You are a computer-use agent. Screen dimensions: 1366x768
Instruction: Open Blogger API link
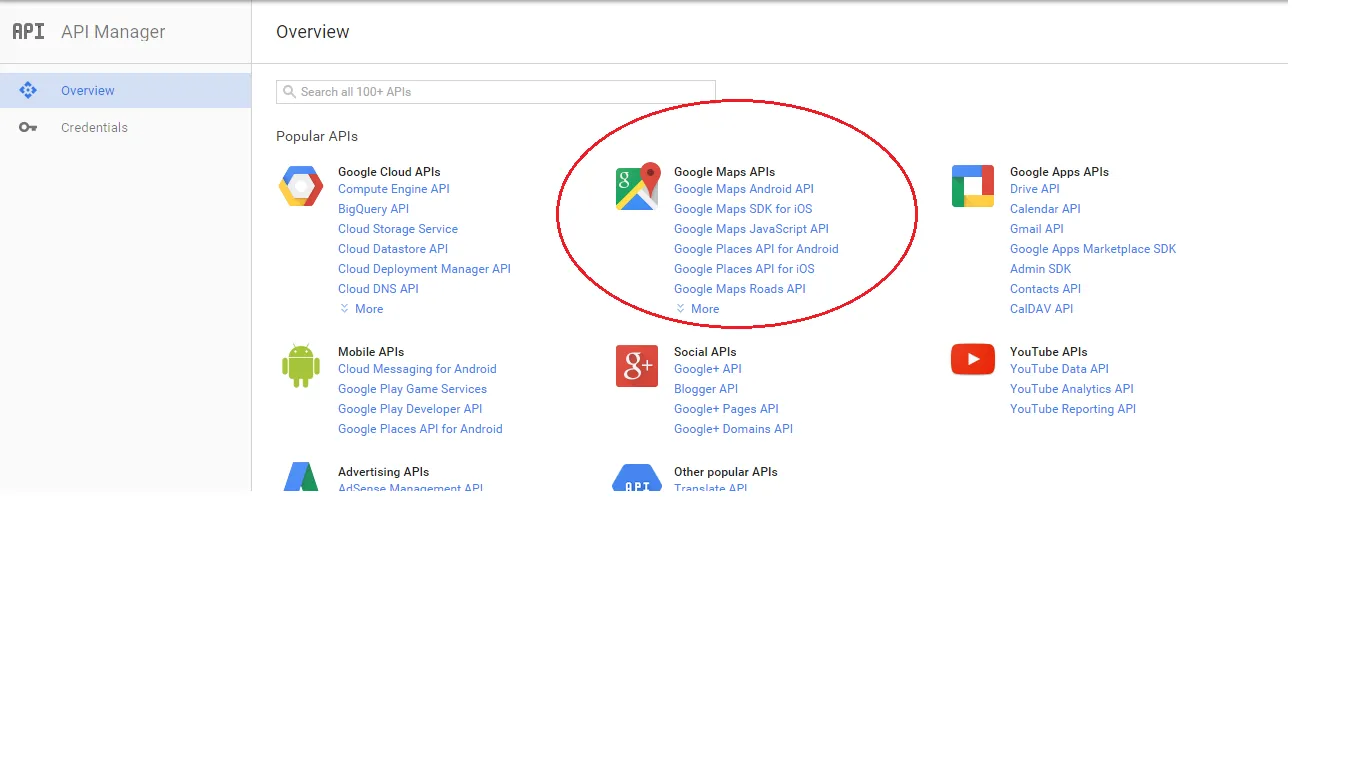click(x=706, y=389)
